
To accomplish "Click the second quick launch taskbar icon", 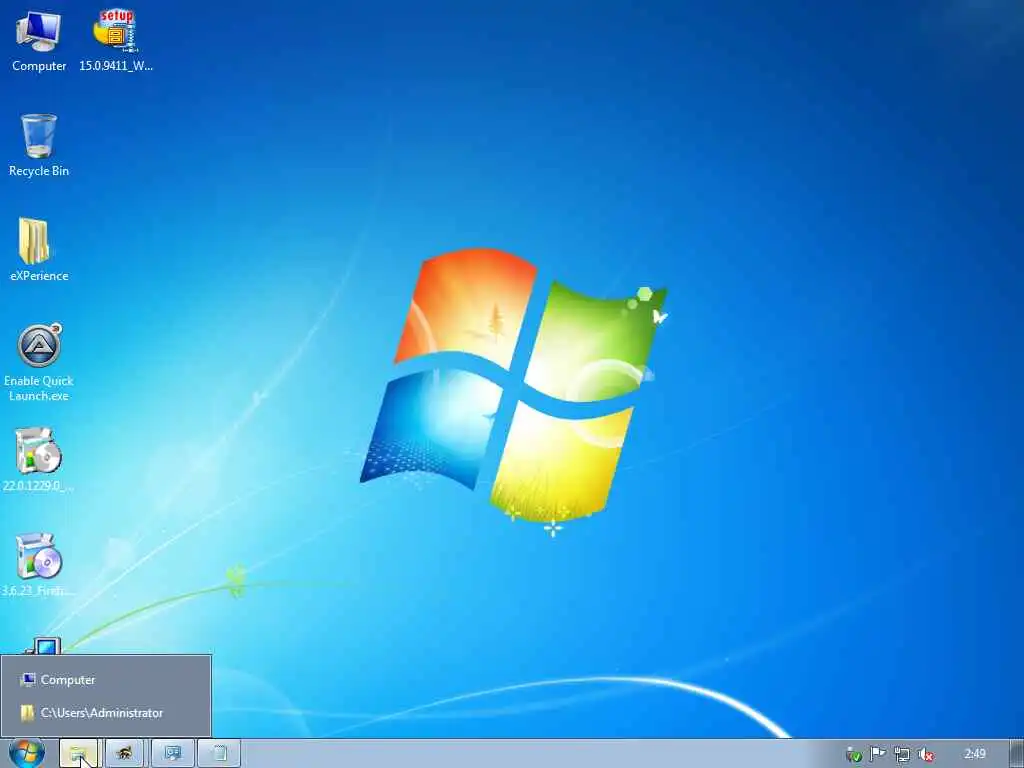I will (x=124, y=754).
